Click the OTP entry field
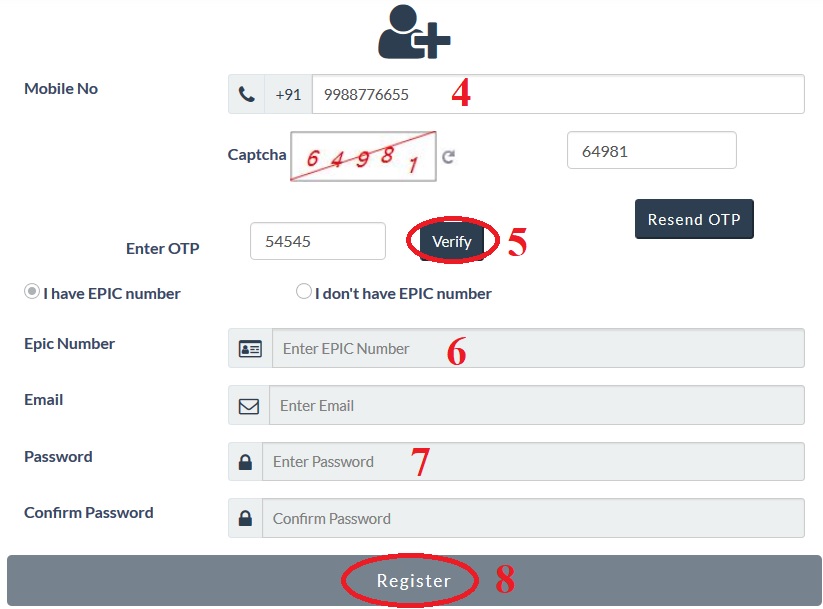Viewport: 823px width, 609px height. tap(318, 241)
